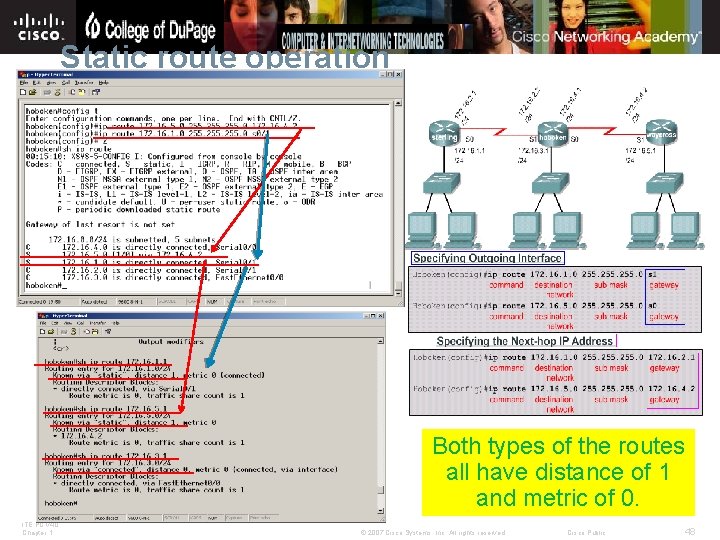The width and height of the screenshot is (720, 540).
Task: Click '172.16.4.2' gateway in next-hop box
Action: 671,388
